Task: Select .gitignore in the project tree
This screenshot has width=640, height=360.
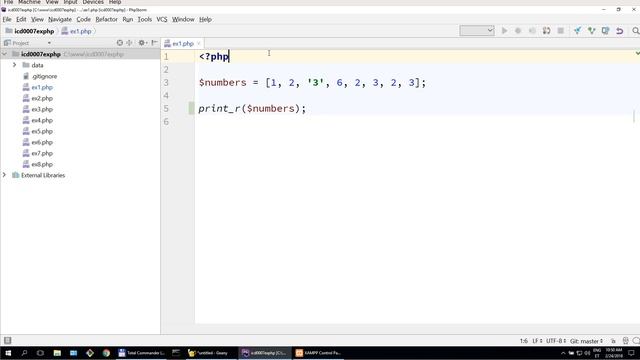Action: pyautogui.click(x=44, y=76)
